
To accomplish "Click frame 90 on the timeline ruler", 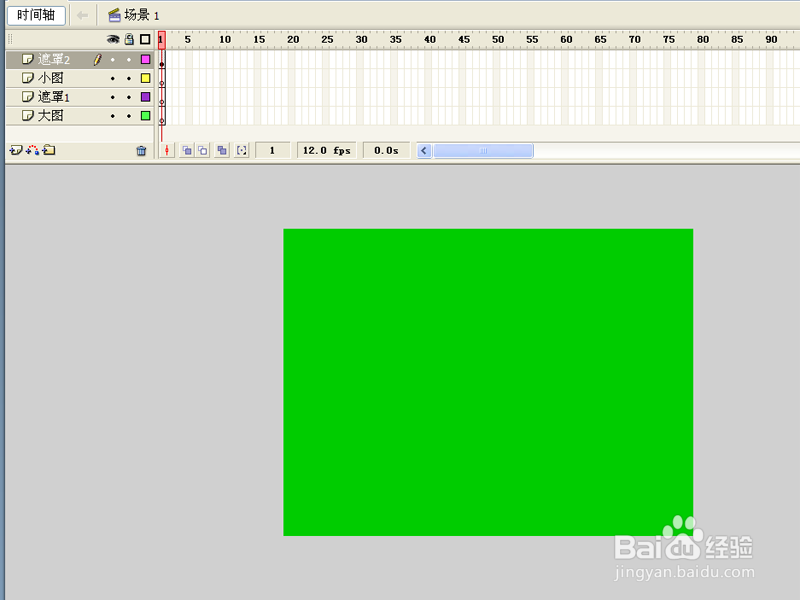I will point(771,40).
